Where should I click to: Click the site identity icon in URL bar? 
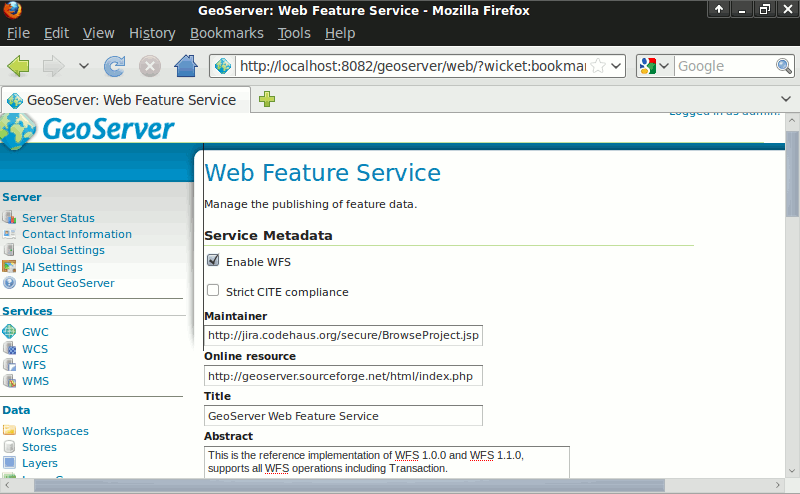click(223, 66)
